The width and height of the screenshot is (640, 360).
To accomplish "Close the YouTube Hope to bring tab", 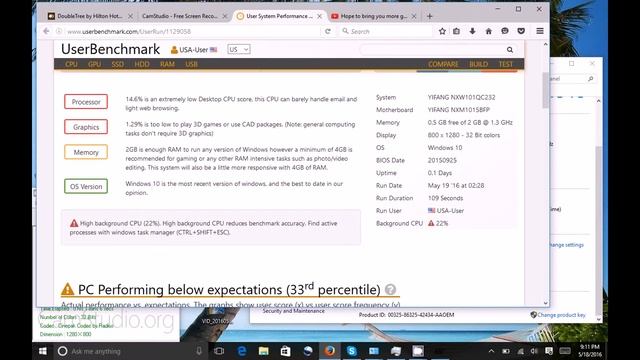I will point(414,16).
